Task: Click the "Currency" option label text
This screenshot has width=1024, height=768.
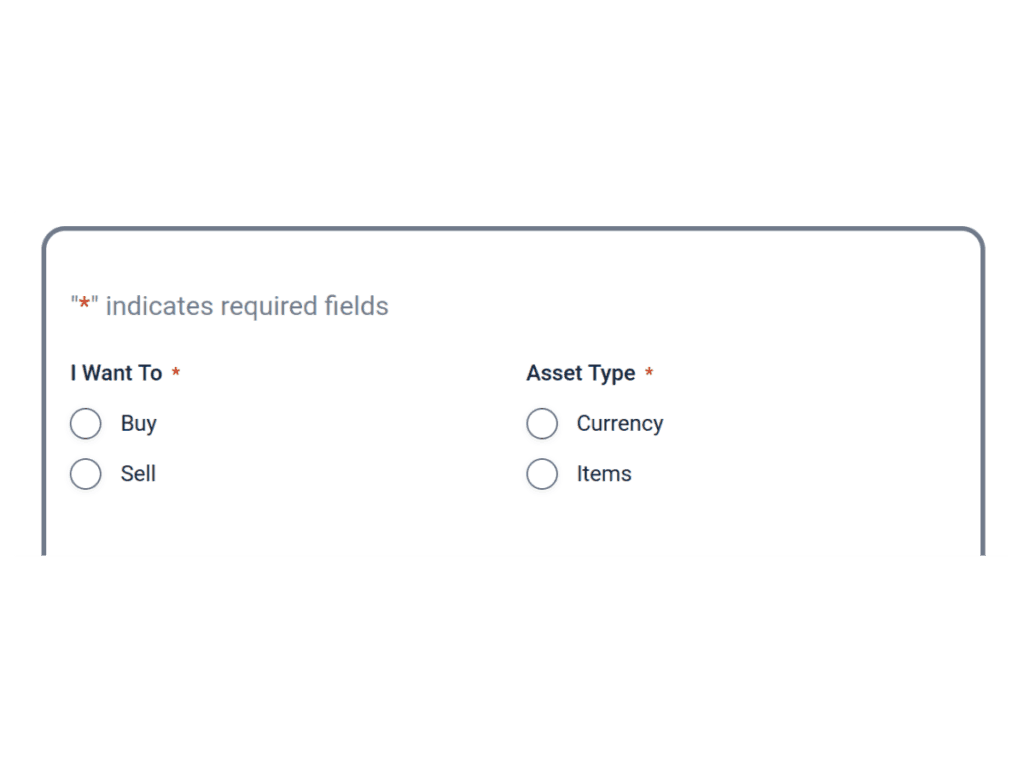Action: tap(619, 424)
